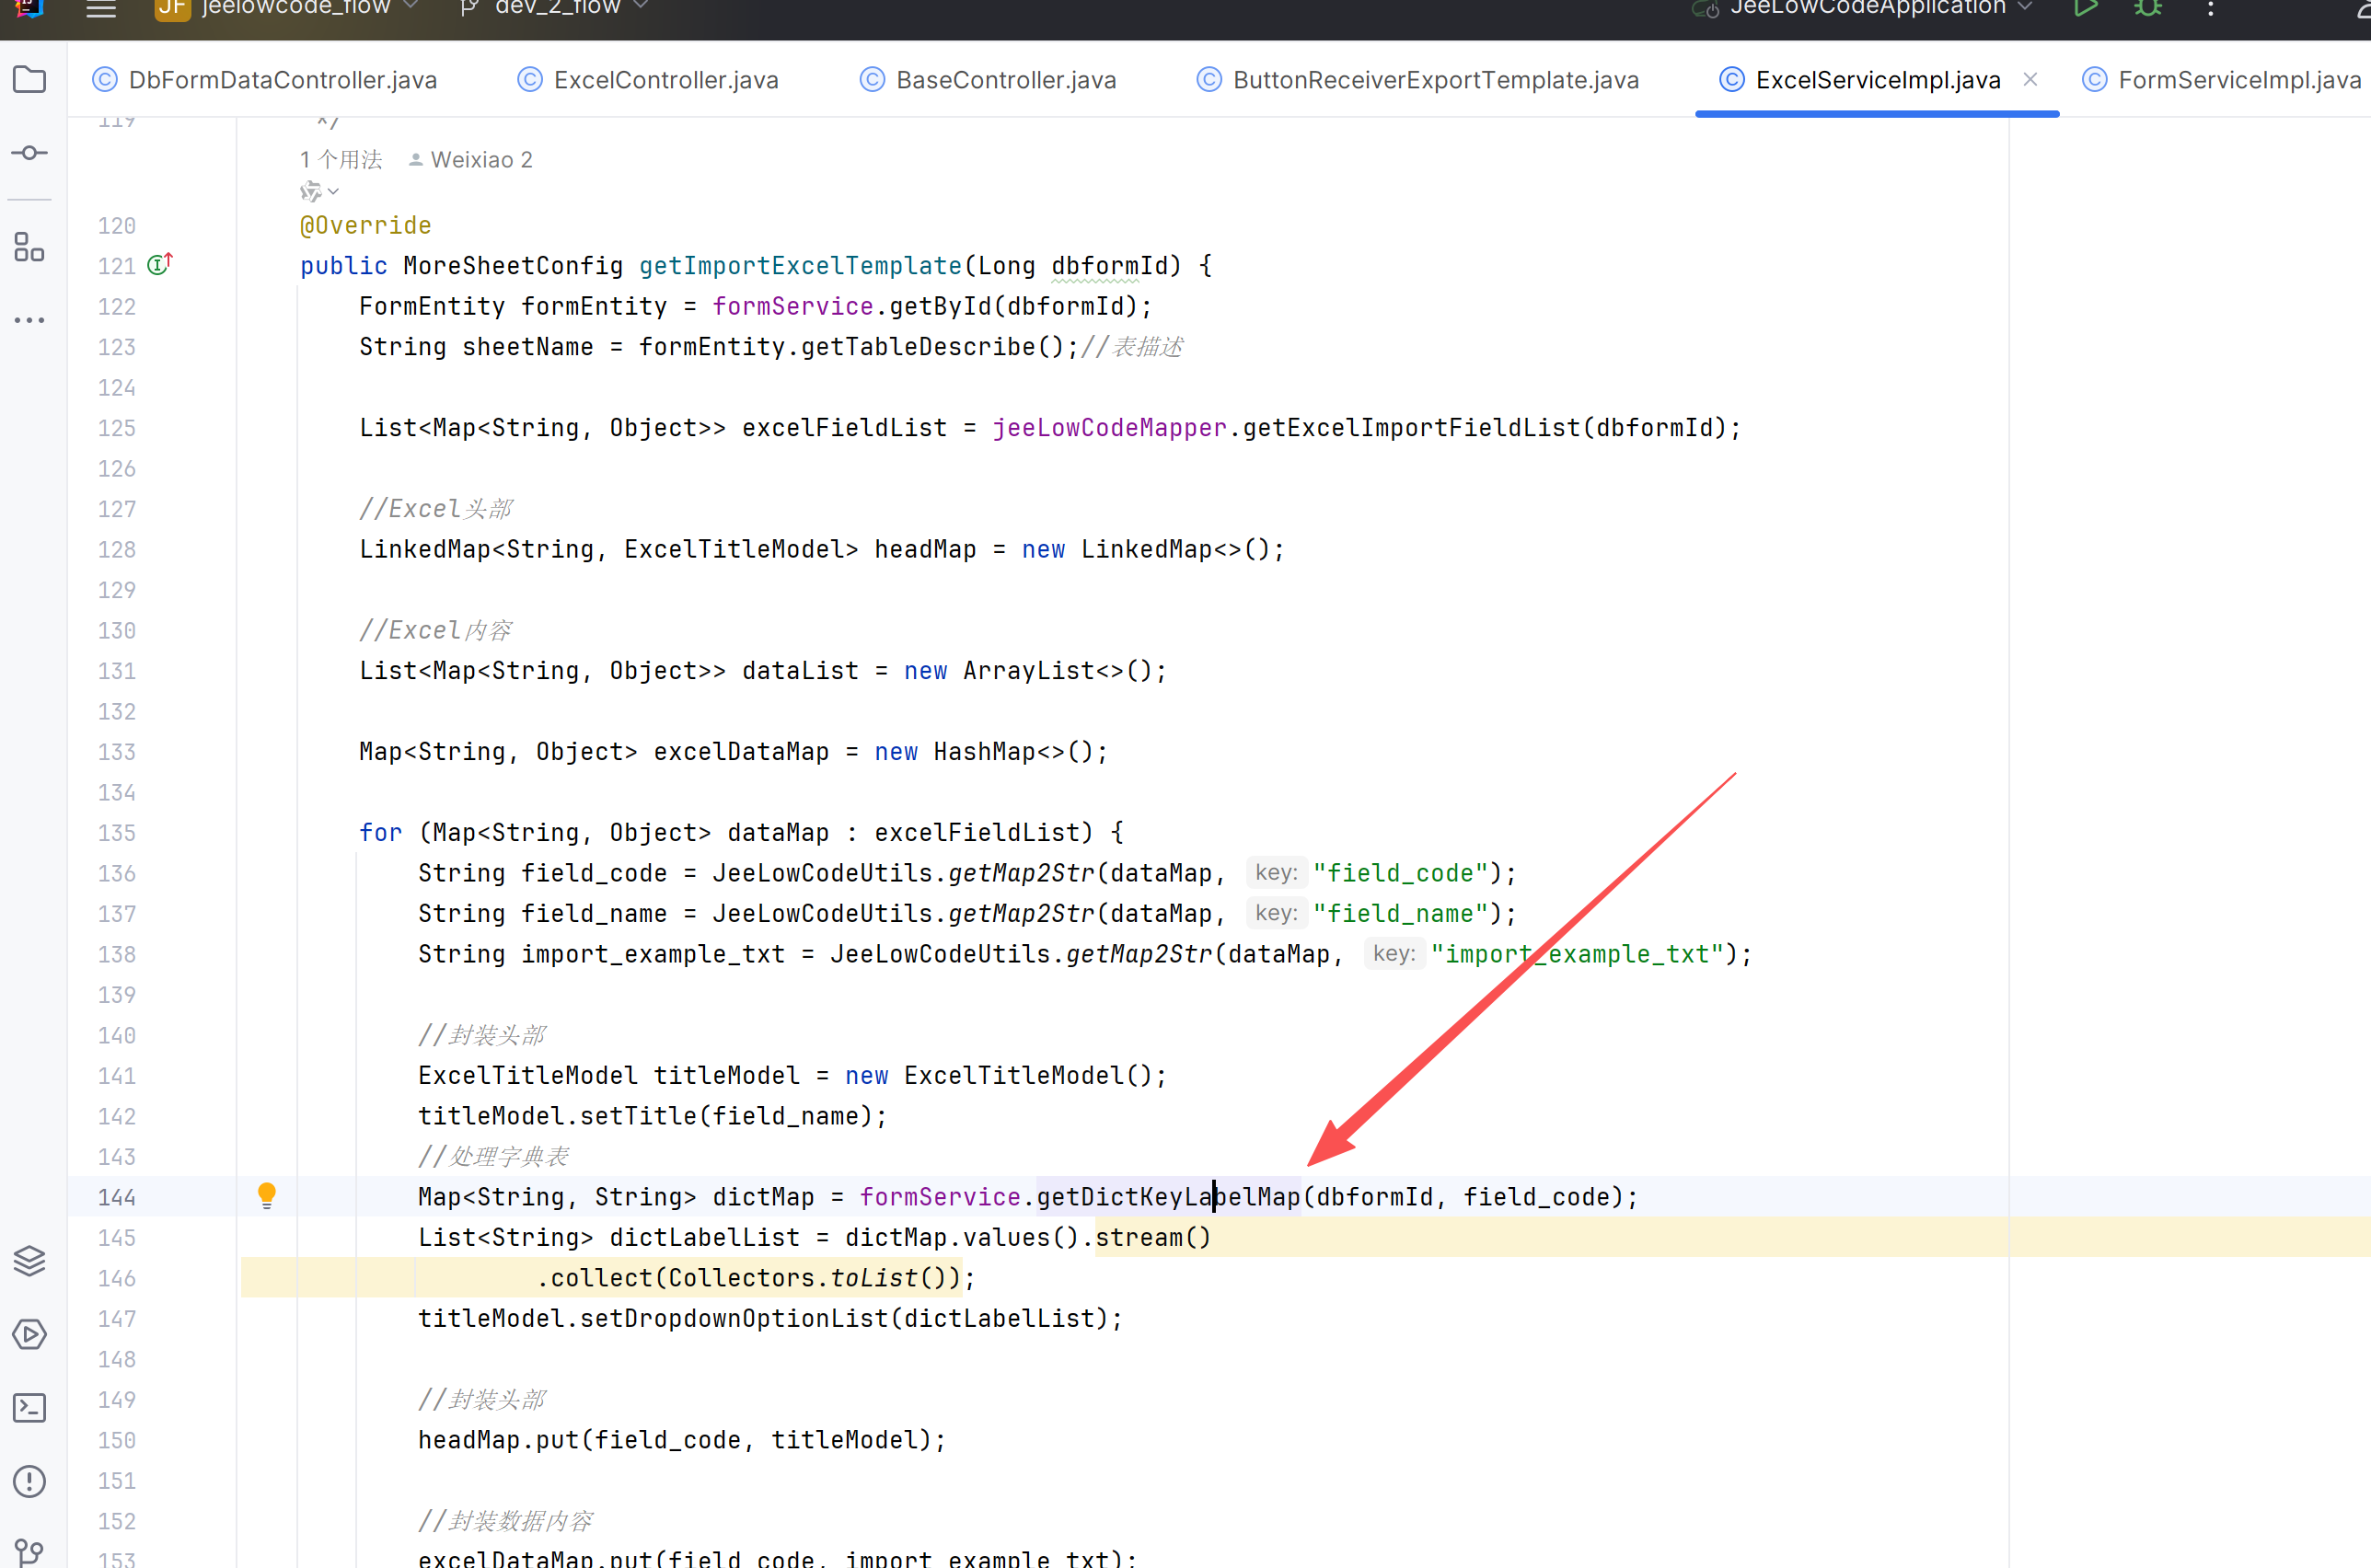This screenshot has width=2371, height=1568.
Task: Open the Terminal tool window
Action: 29,1408
